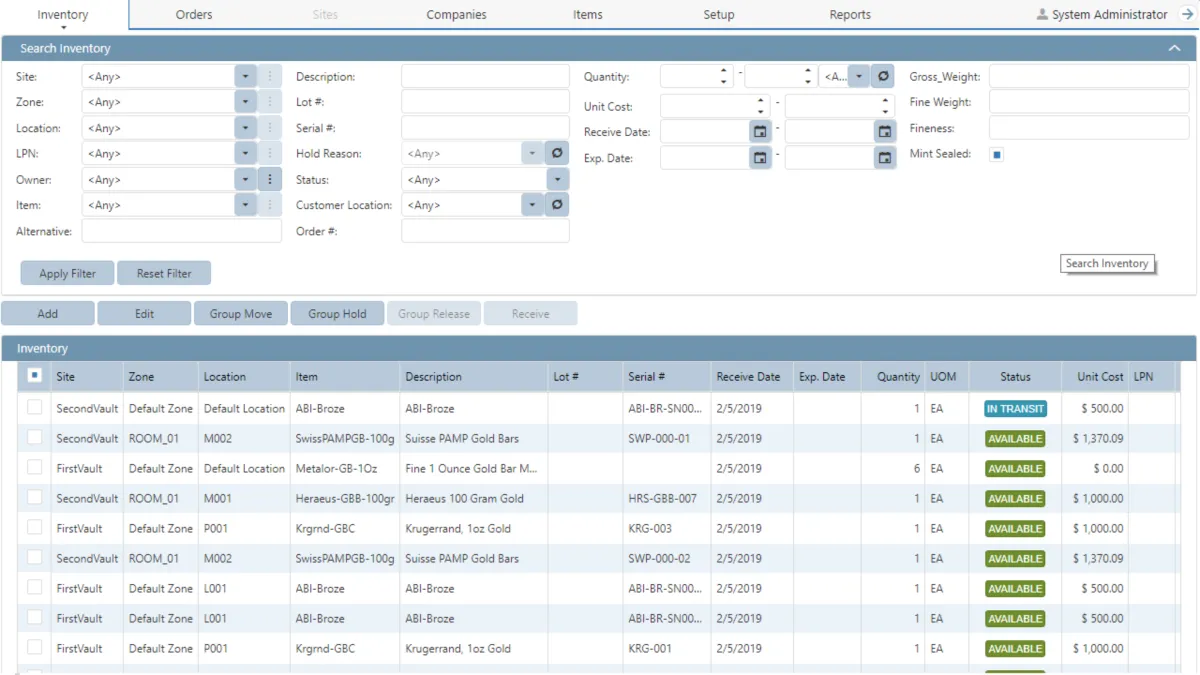
Task: Click the Quantity unit refresh icon
Action: 883,77
